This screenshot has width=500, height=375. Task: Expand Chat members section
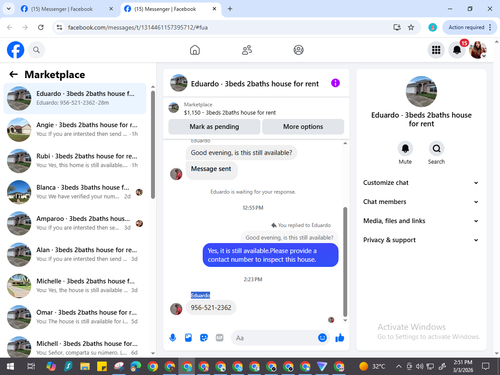point(421,202)
